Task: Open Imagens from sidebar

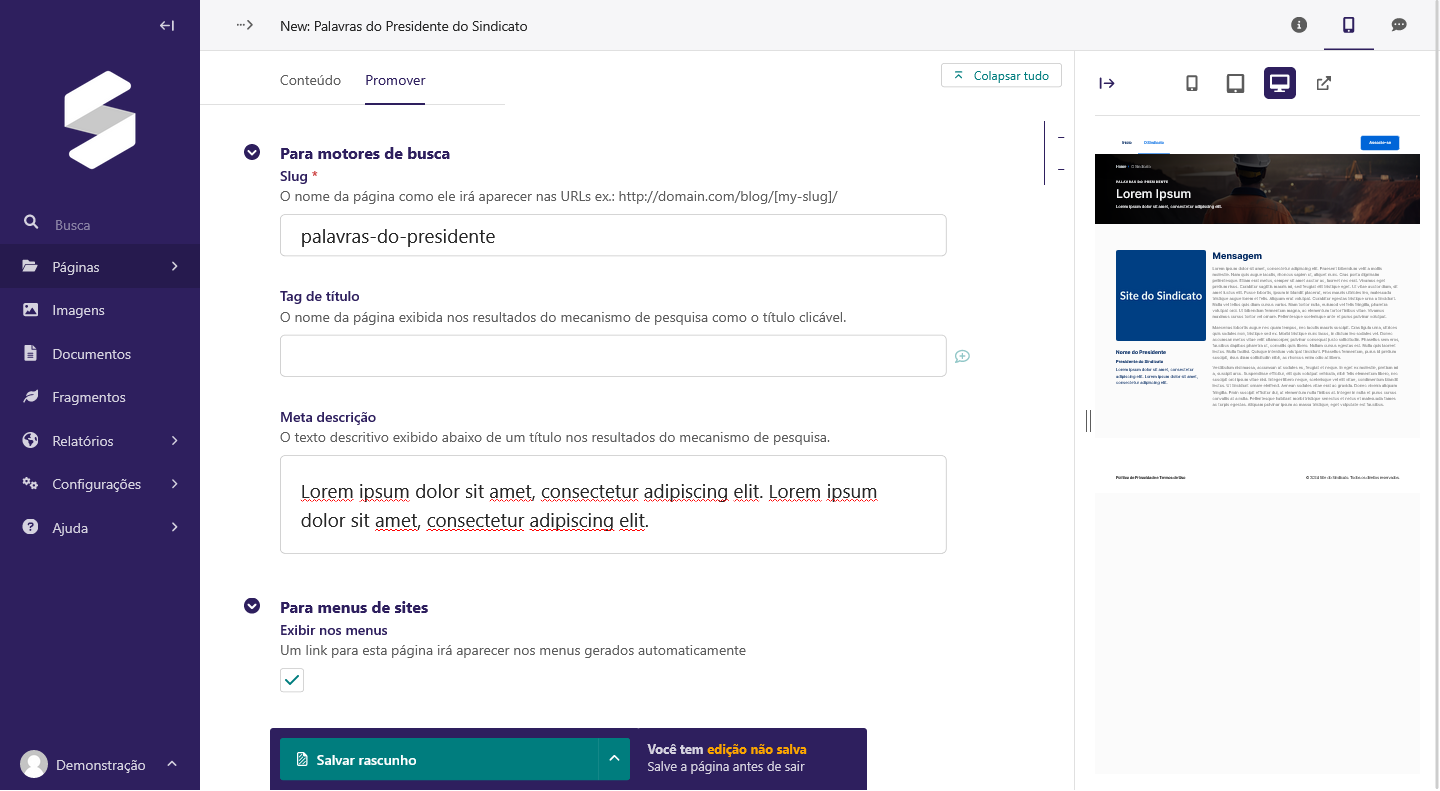Action: [x=78, y=310]
